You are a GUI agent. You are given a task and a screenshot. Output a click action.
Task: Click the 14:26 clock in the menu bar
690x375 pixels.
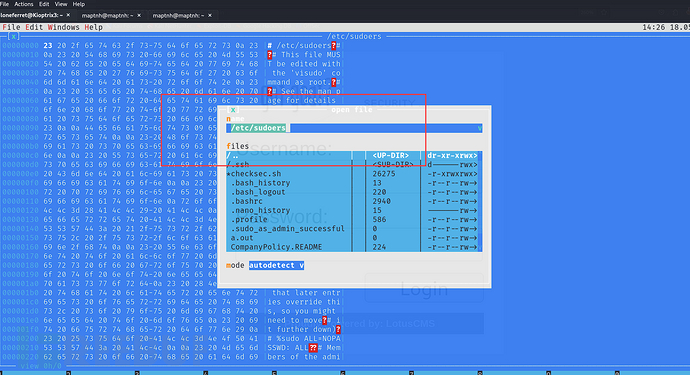pos(653,27)
